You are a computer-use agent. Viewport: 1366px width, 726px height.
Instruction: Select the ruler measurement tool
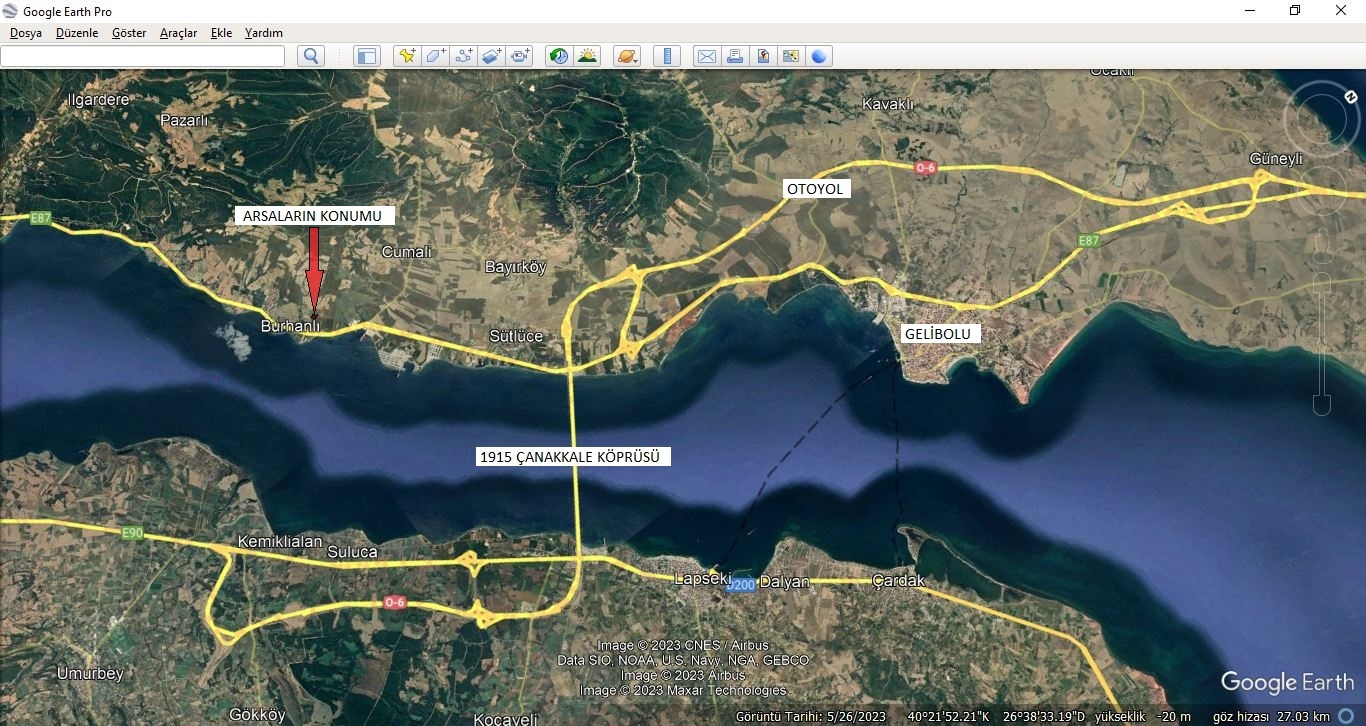point(666,56)
